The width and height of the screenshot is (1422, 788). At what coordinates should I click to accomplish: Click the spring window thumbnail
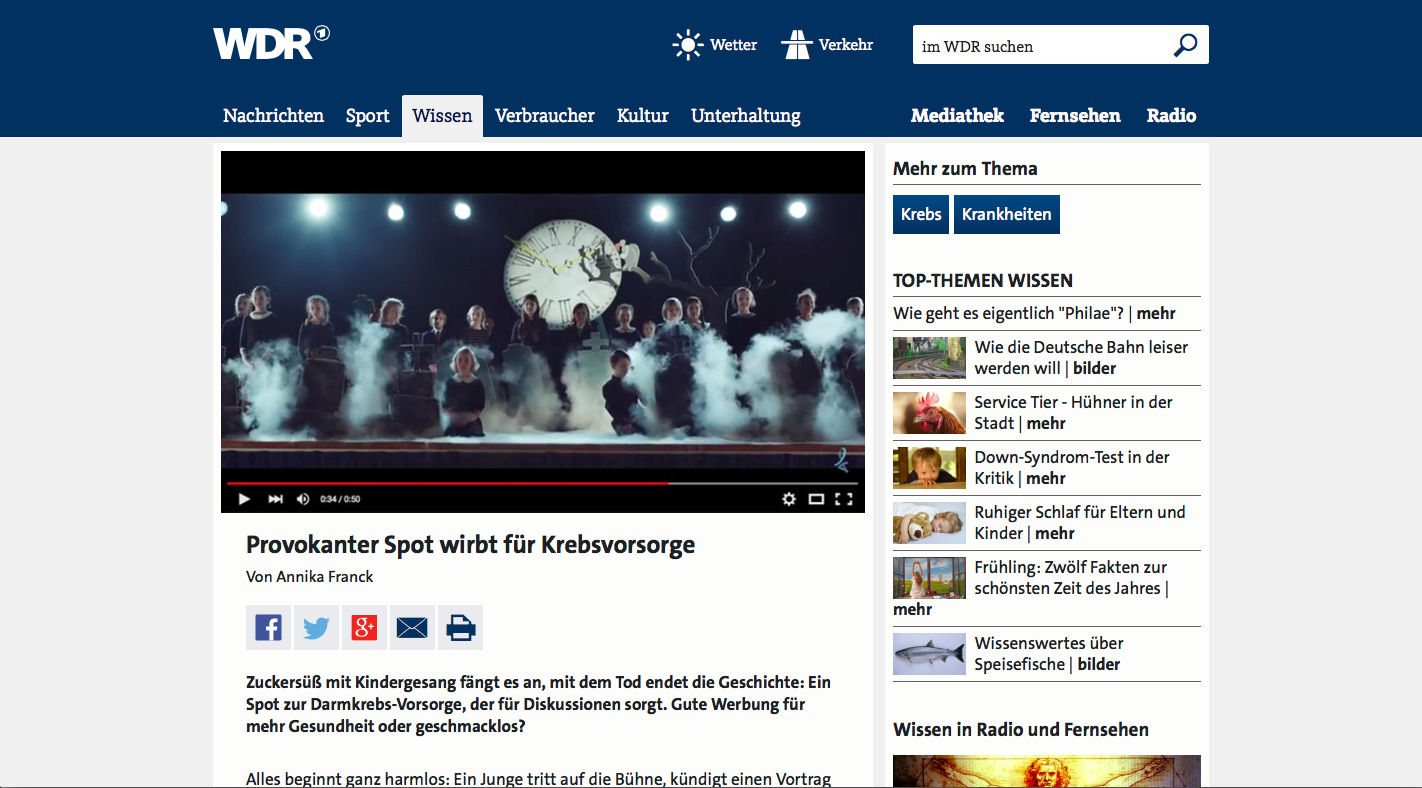(929, 578)
